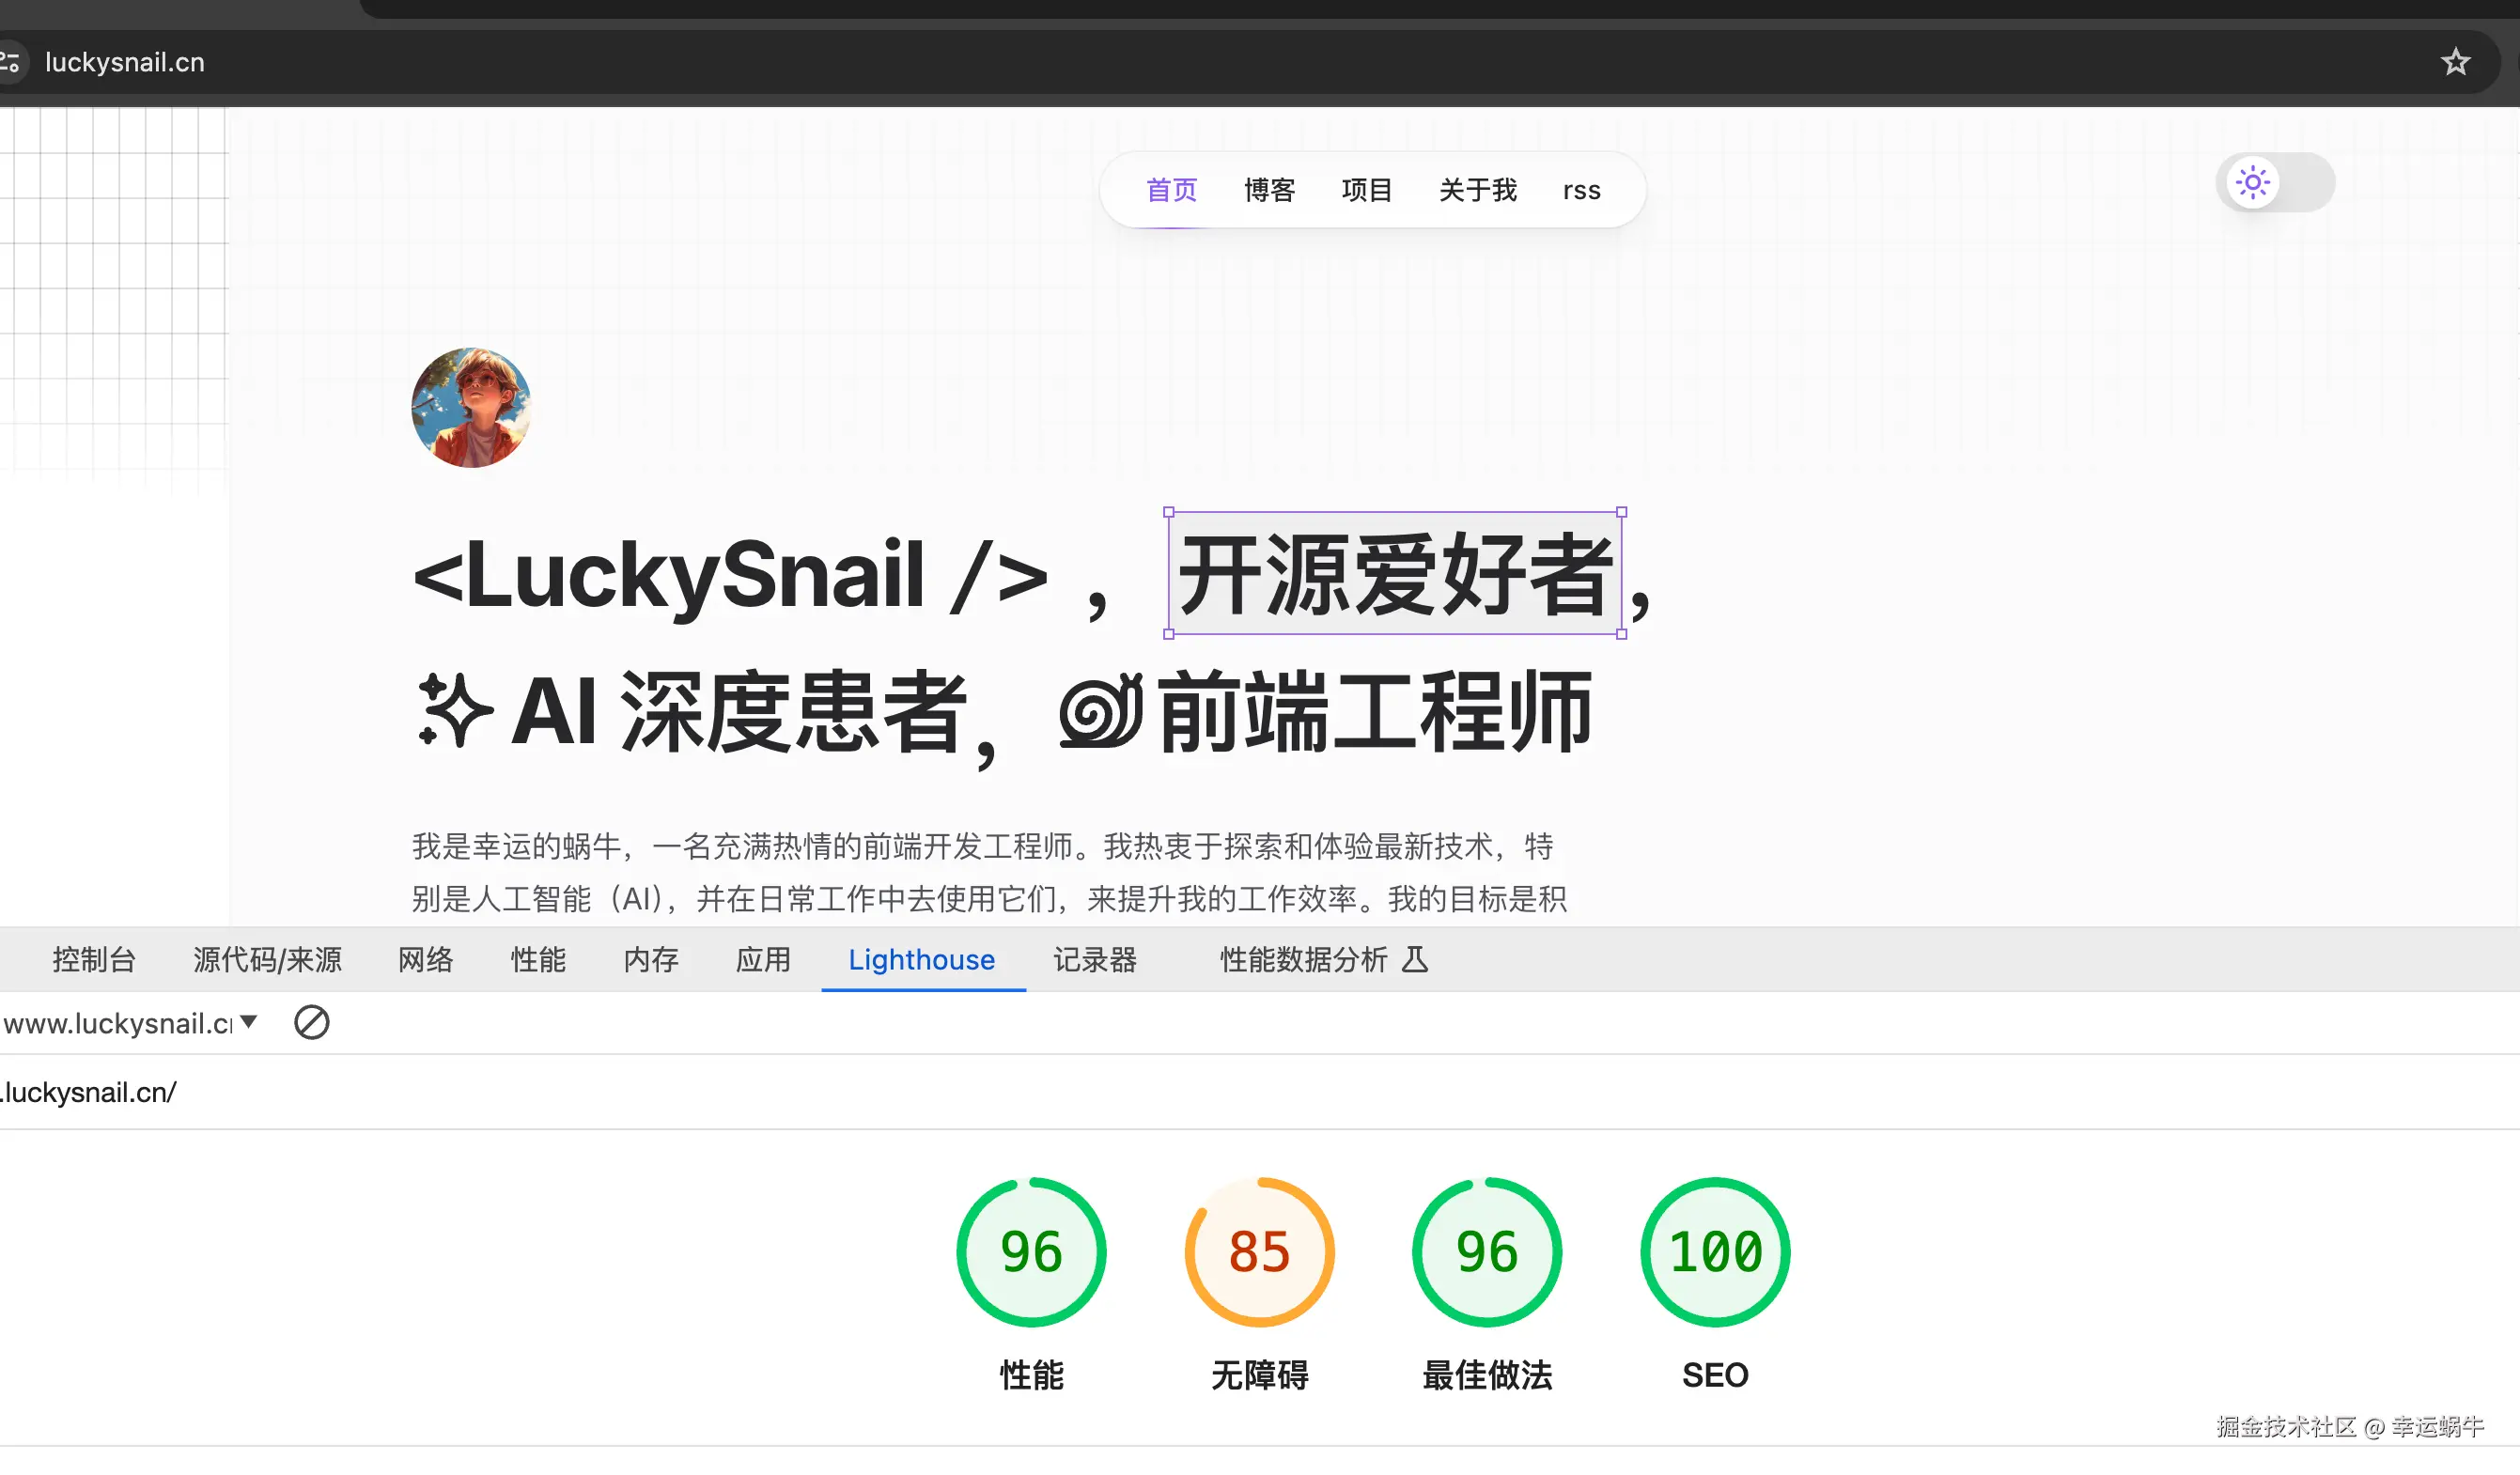
Task: Click the 无障碍 score gauge 85
Action: (x=1259, y=1252)
